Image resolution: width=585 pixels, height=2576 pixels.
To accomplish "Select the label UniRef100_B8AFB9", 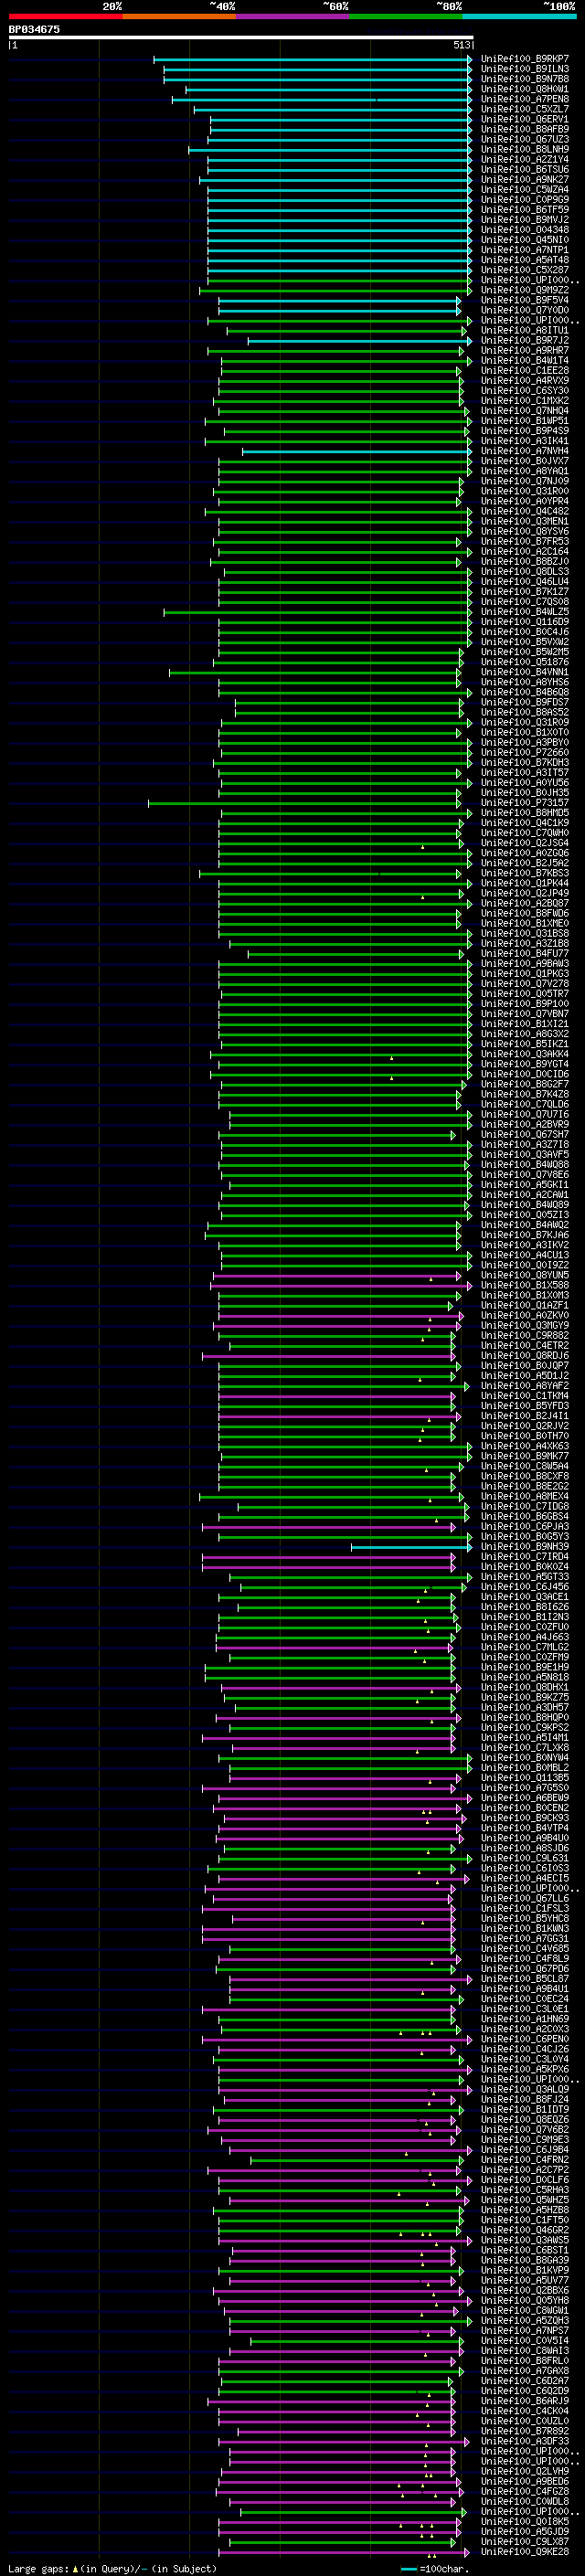I will [525, 129].
